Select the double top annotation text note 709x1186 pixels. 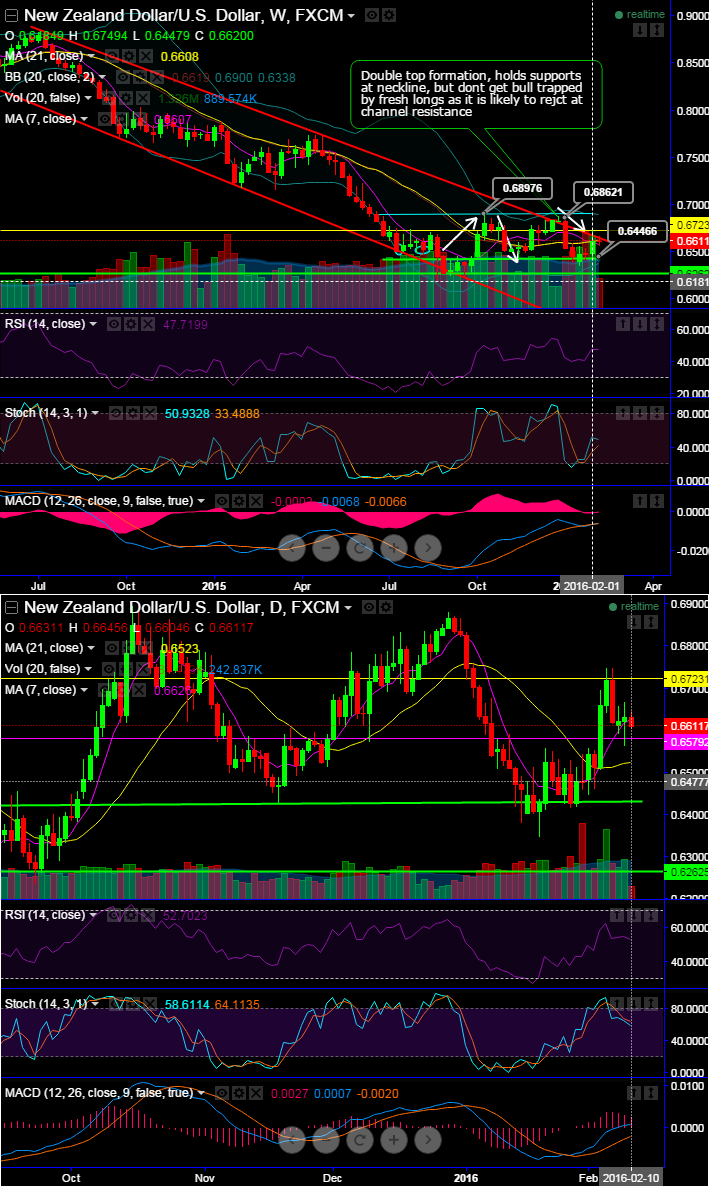(x=477, y=94)
